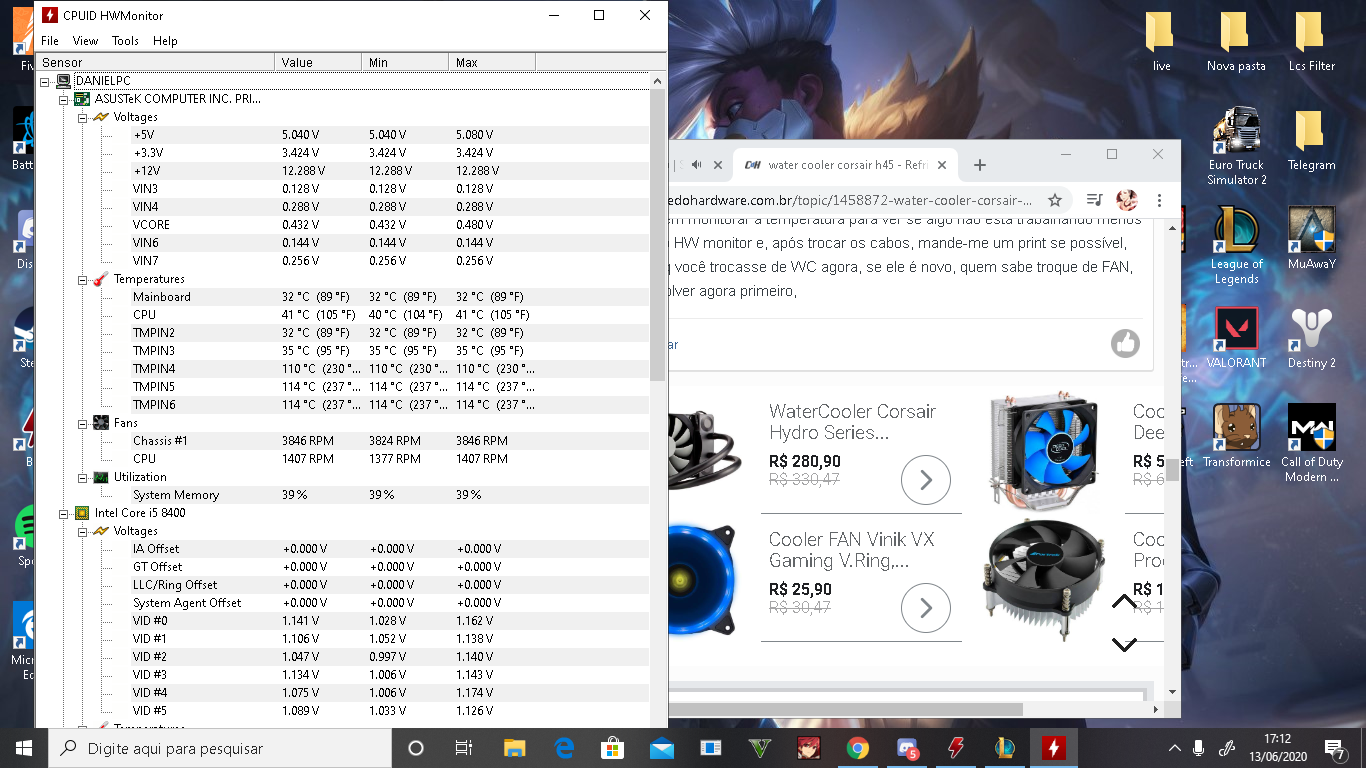Close the 'water cooler corsair h45' tab
The image size is (1366, 768).
pos(940,165)
